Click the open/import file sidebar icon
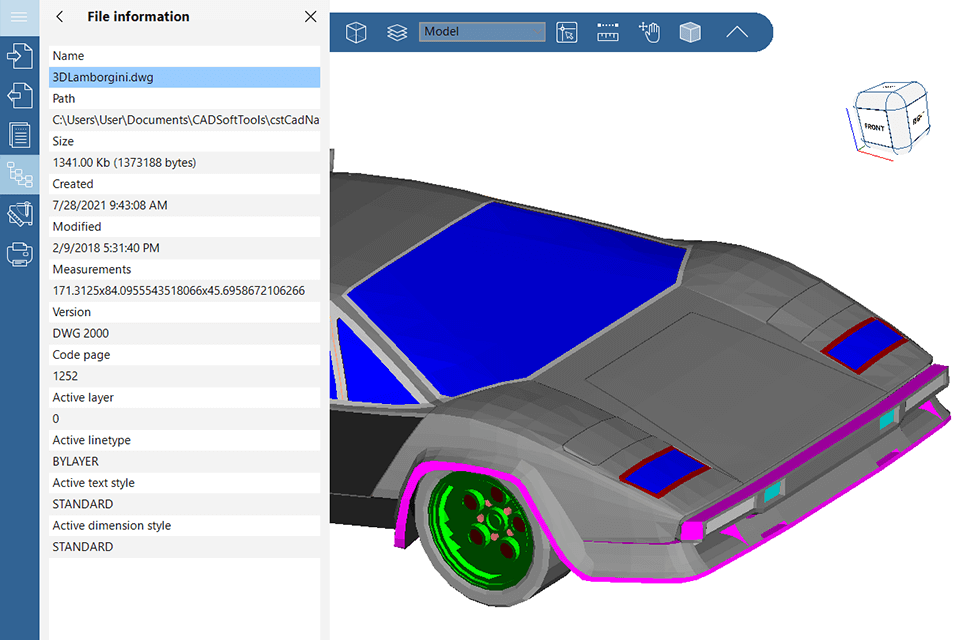Screen dimensions: 960x640 click(19, 55)
